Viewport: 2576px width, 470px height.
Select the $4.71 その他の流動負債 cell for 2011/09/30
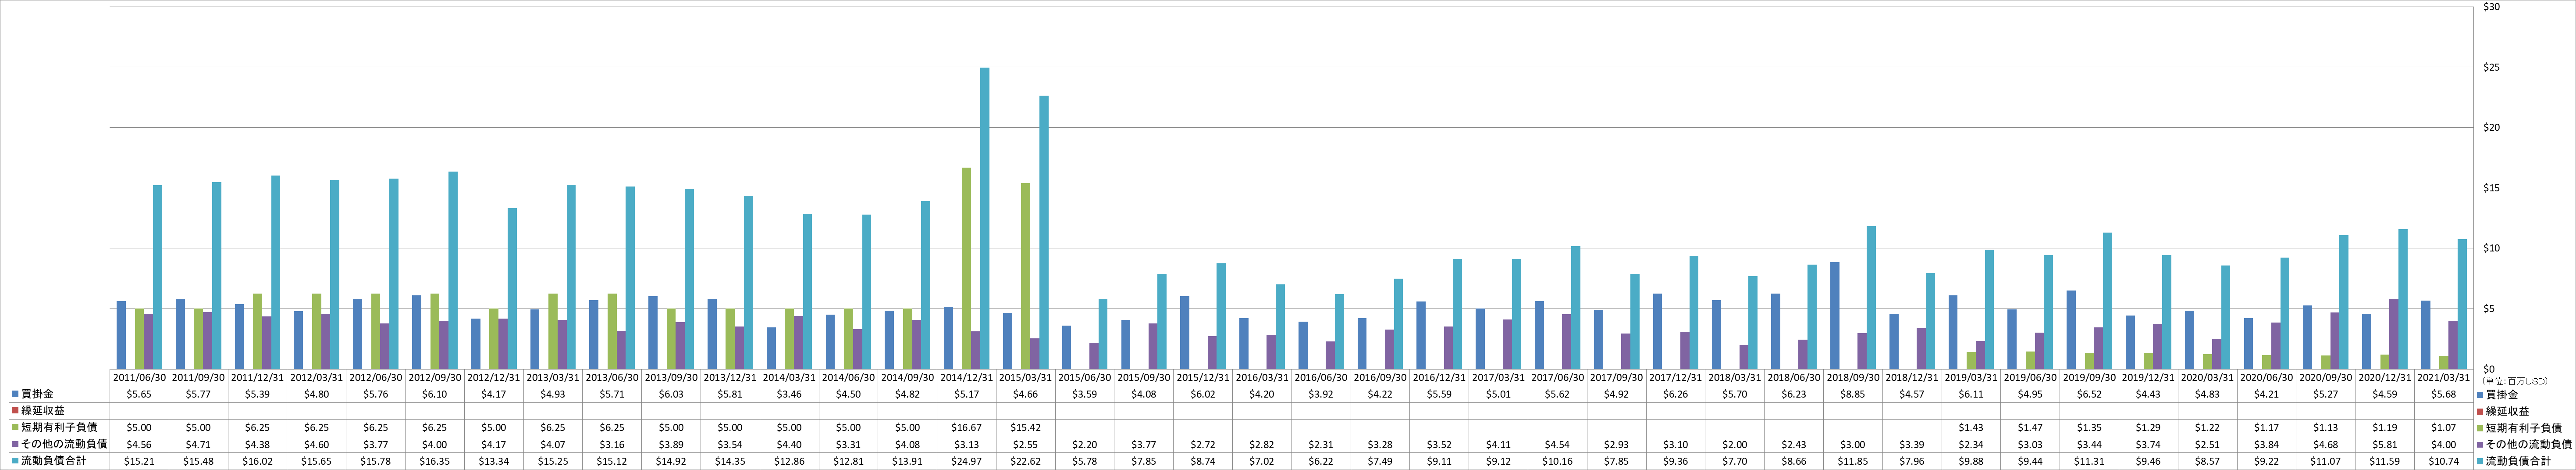(199, 444)
